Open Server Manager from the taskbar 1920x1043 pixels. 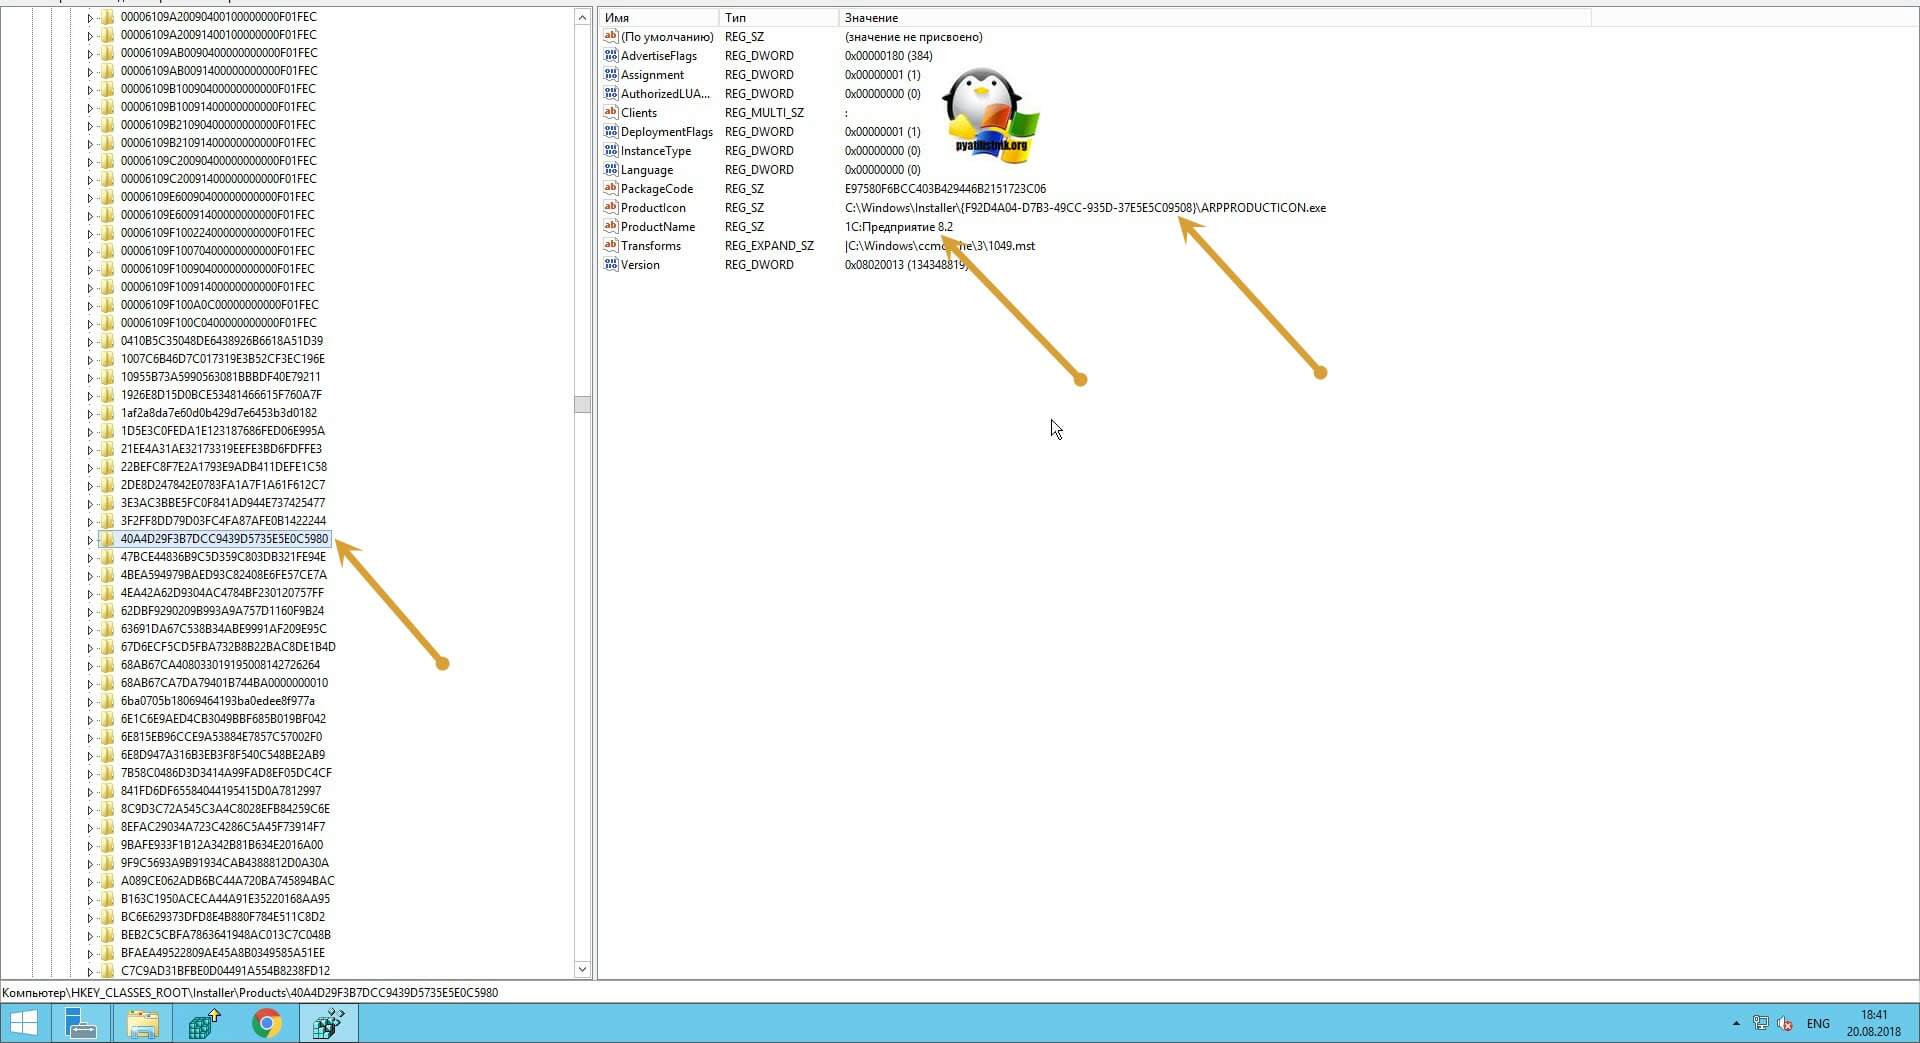(x=80, y=1023)
